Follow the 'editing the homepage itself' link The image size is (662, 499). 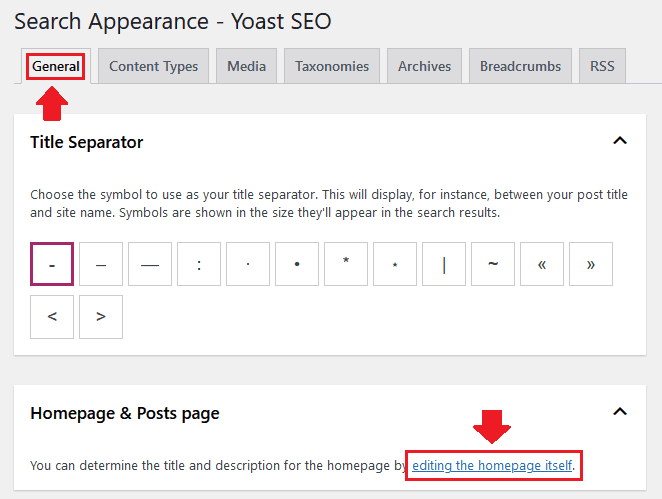(492, 465)
